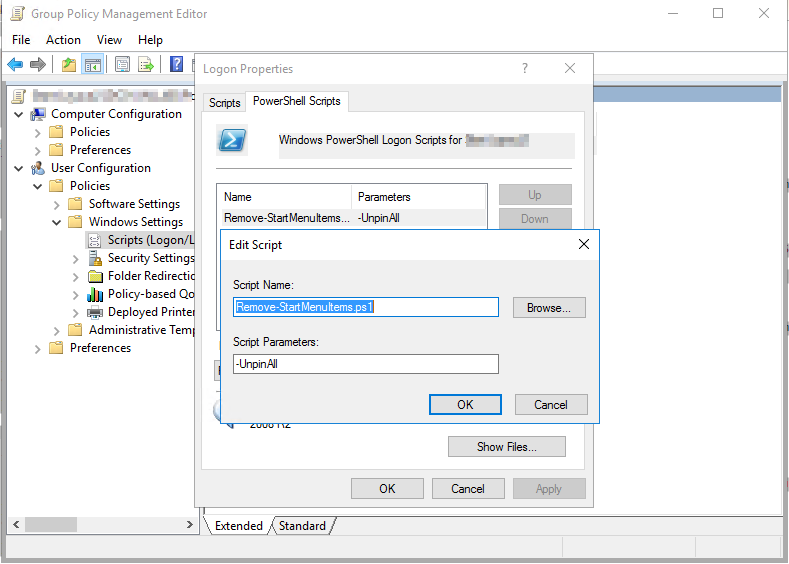The width and height of the screenshot is (789, 564).
Task: Open the Action menu
Action: [x=63, y=40]
